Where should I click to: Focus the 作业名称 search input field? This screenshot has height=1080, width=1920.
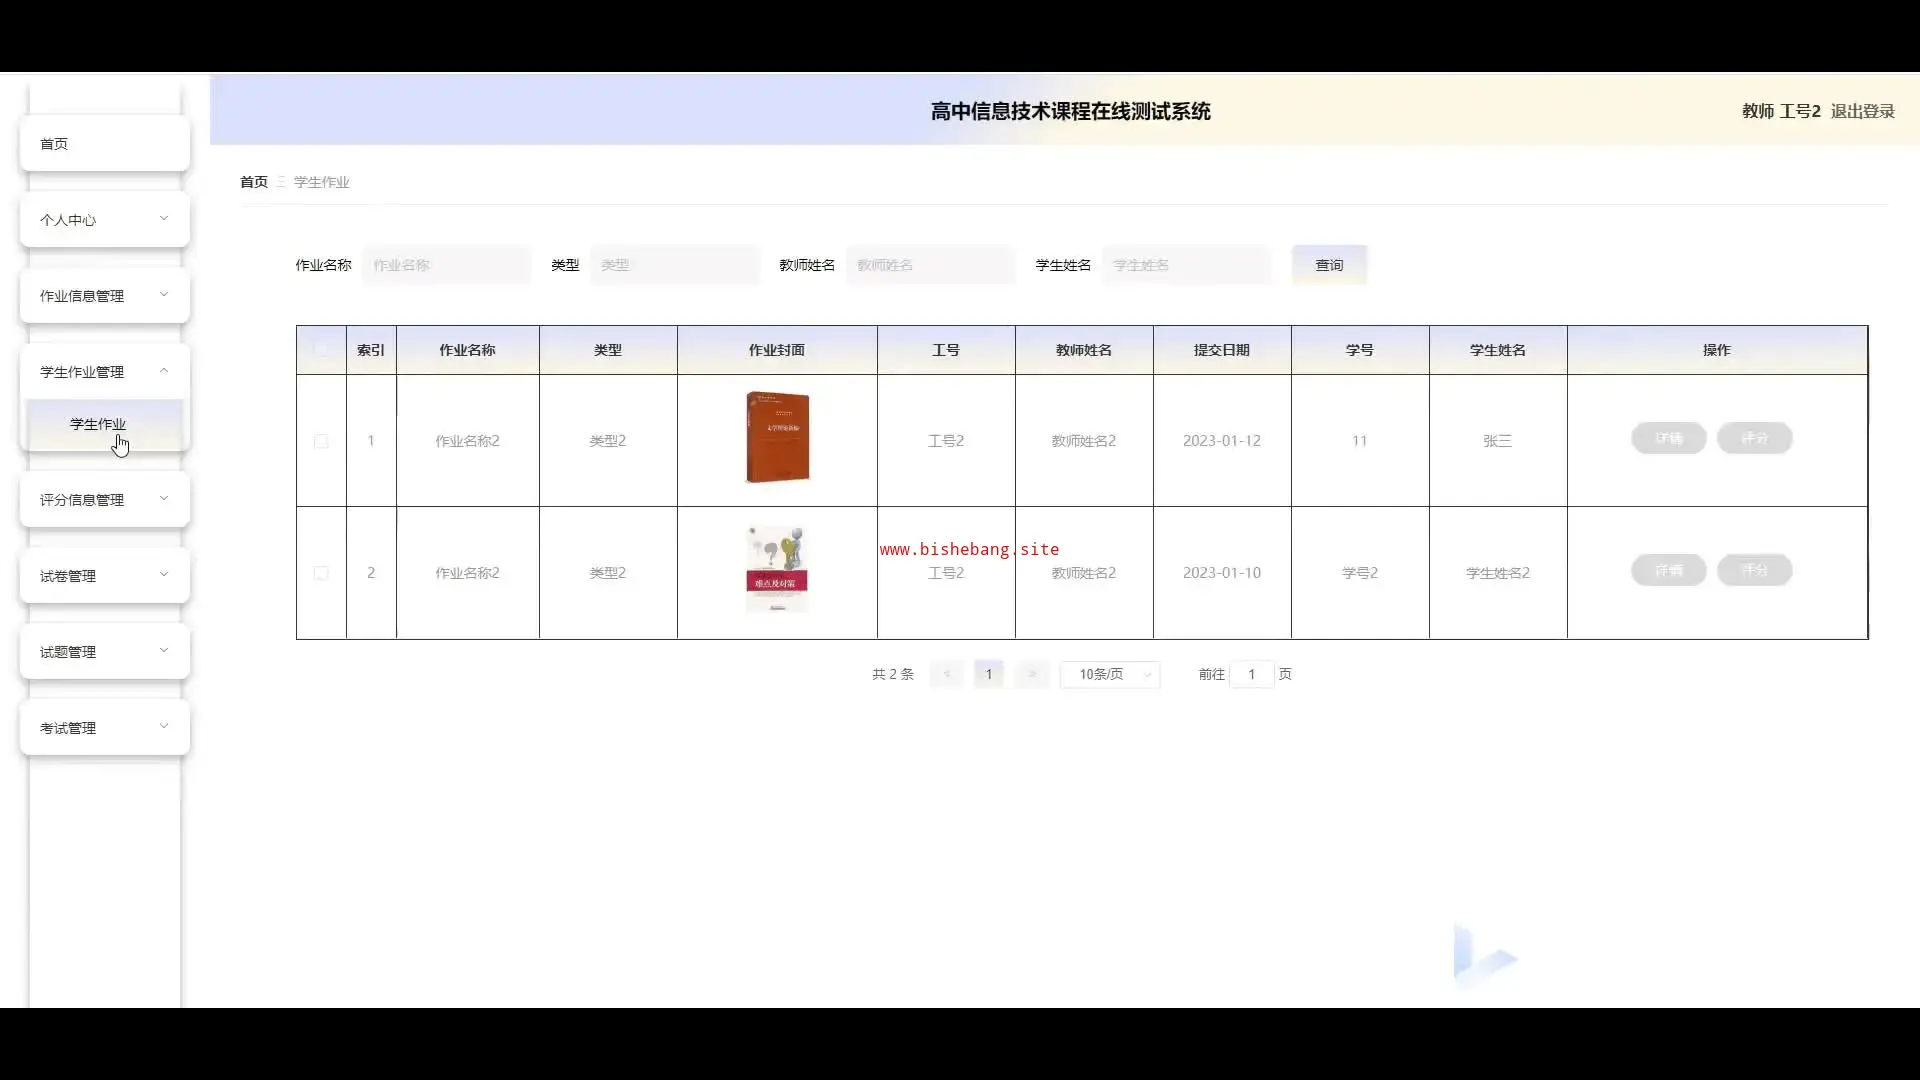coord(447,265)
